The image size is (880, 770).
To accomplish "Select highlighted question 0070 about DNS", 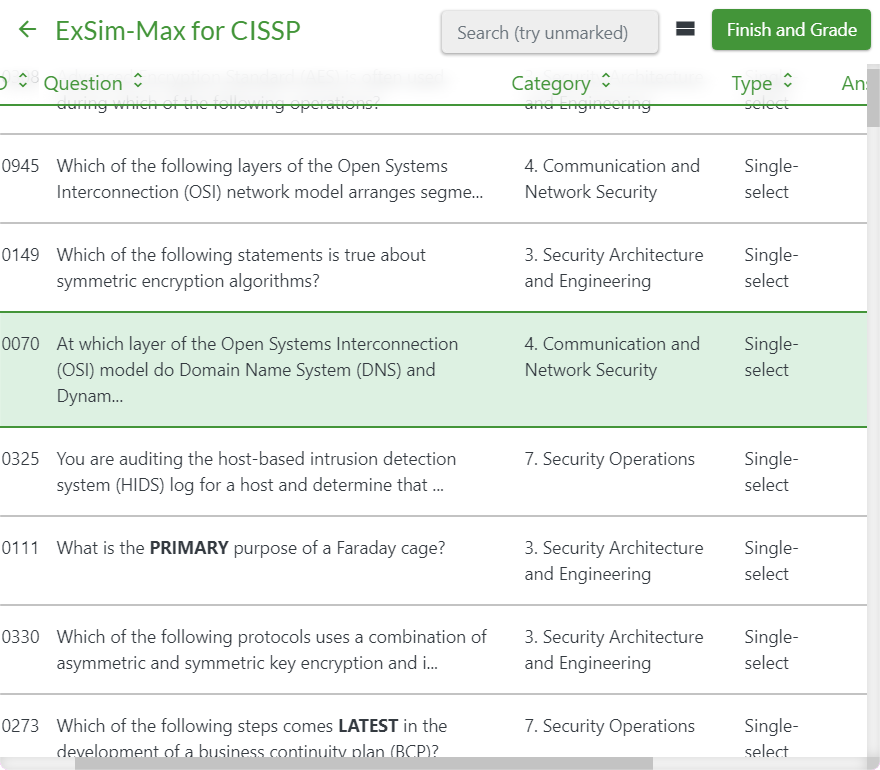I will pyautogui.click(x=258, y=370).
